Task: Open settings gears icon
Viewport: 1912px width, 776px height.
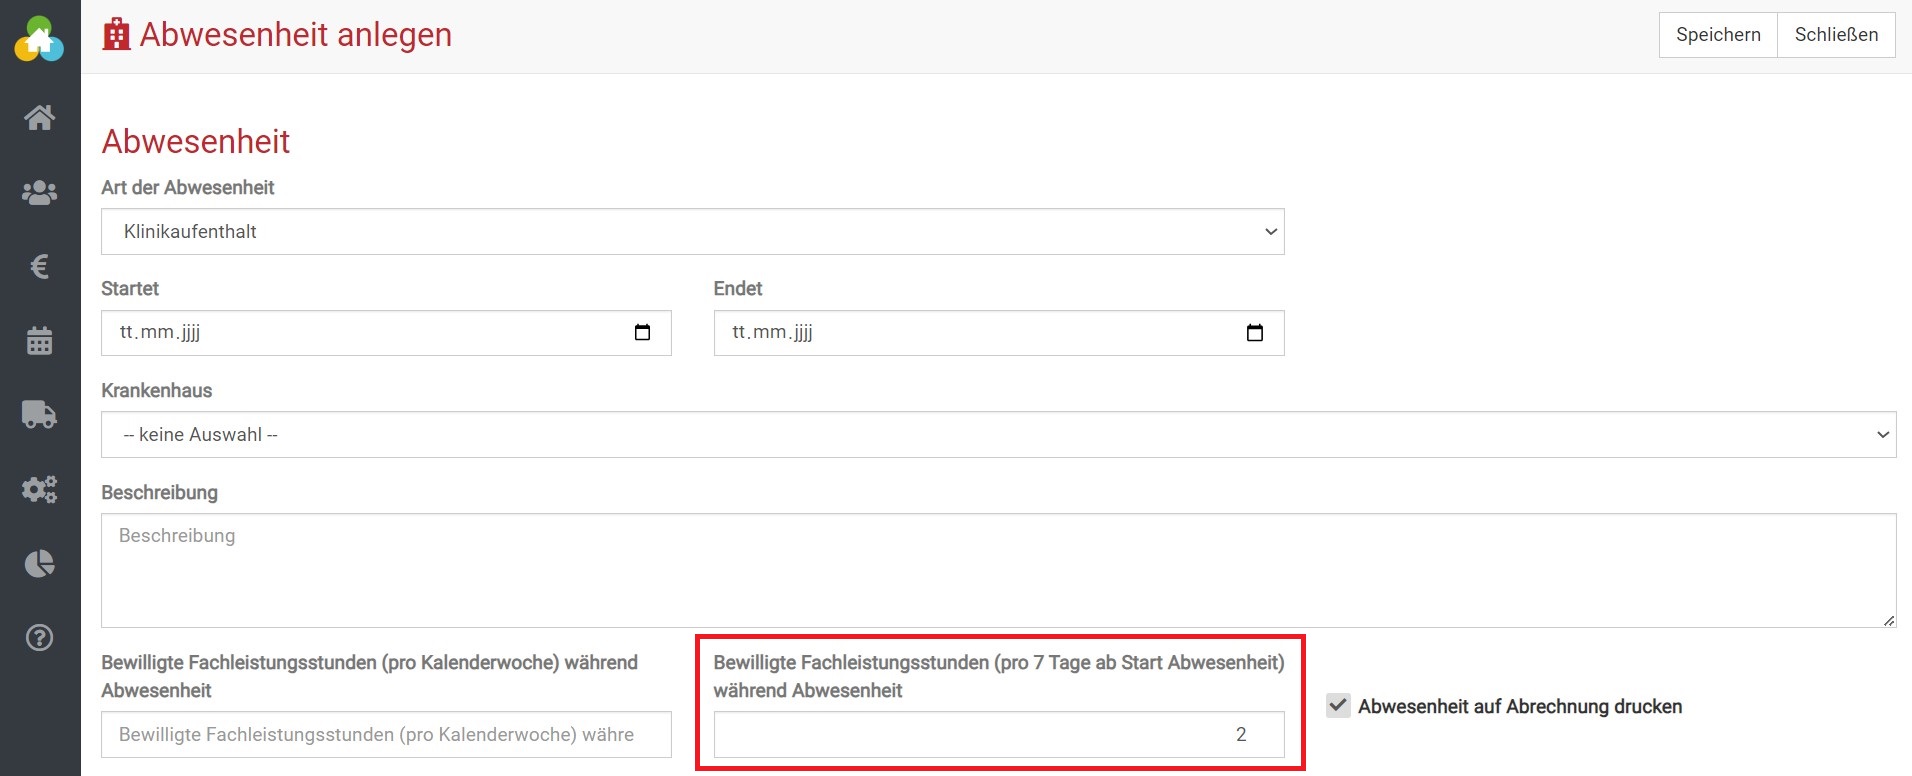Action: 39,489
